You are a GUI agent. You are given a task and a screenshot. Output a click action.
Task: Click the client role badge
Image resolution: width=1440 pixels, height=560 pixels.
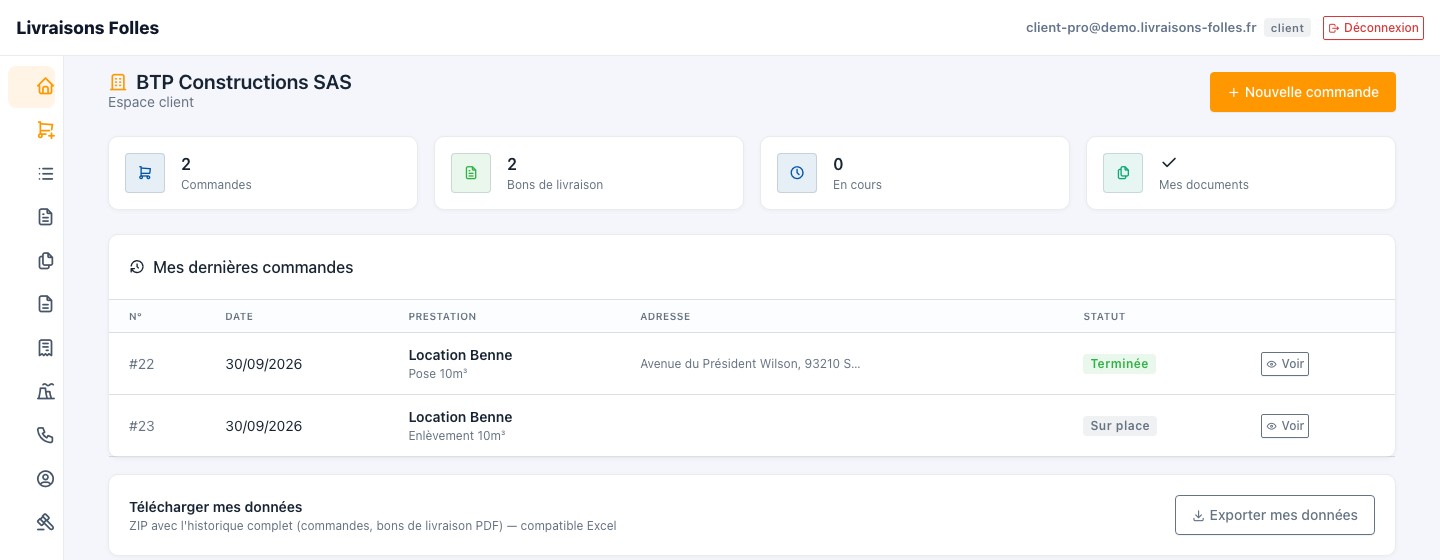pos(1287,28)
